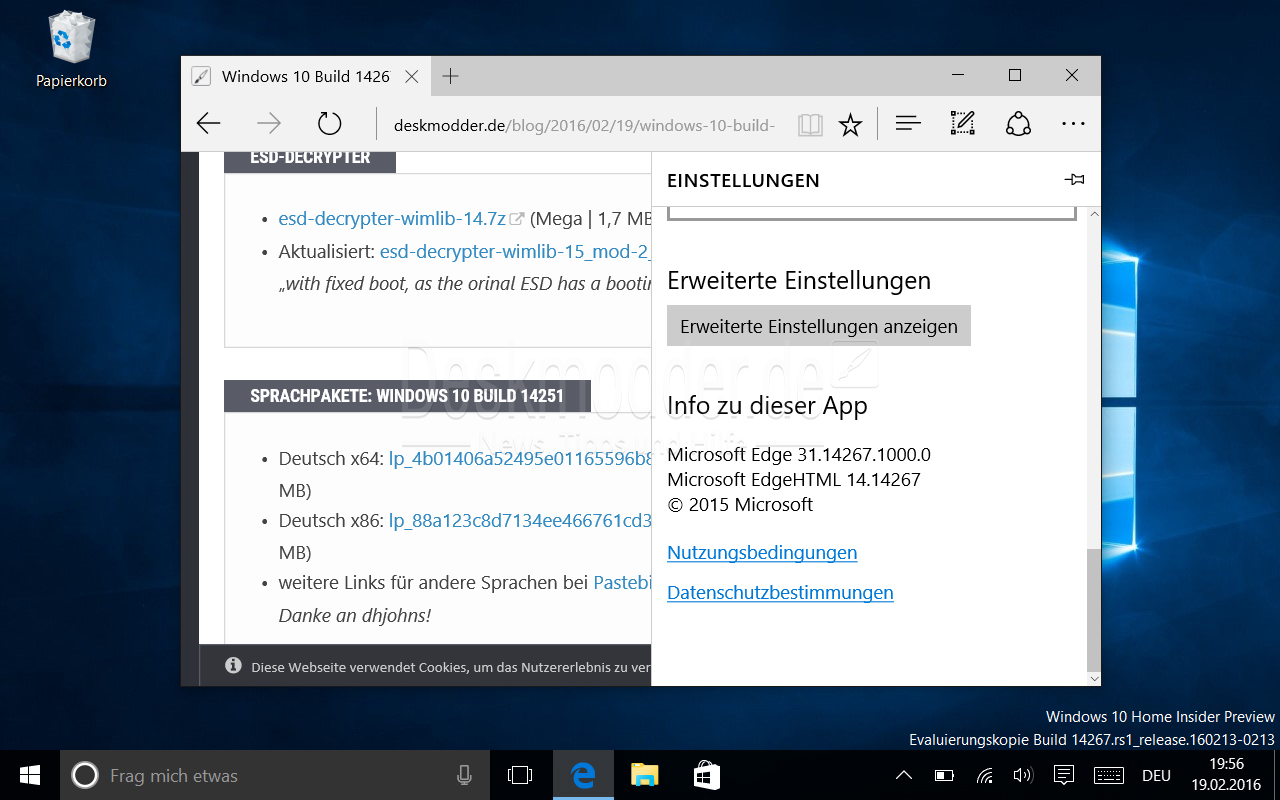Open the Share icon
Image resolution: width=1280 pixels, height=800 pixels.
1018,124
